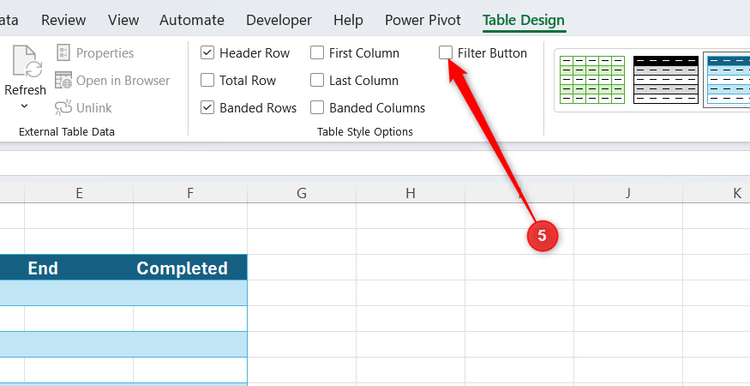The width and height of the screenshot is (750, 386).
Task: Select column H header
Action: click(410, 193)
